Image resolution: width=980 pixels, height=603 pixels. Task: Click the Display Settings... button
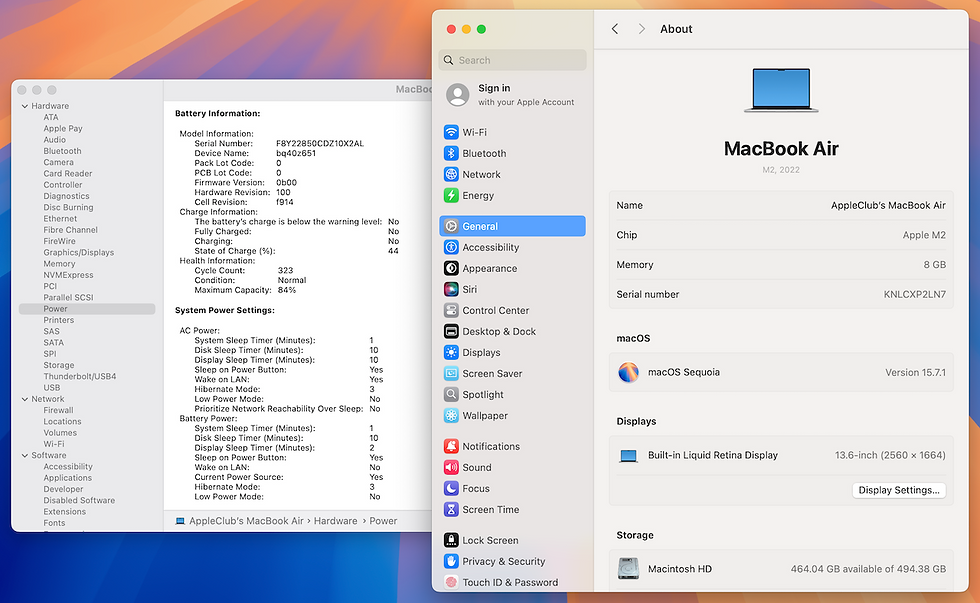[x=899, y=490]
